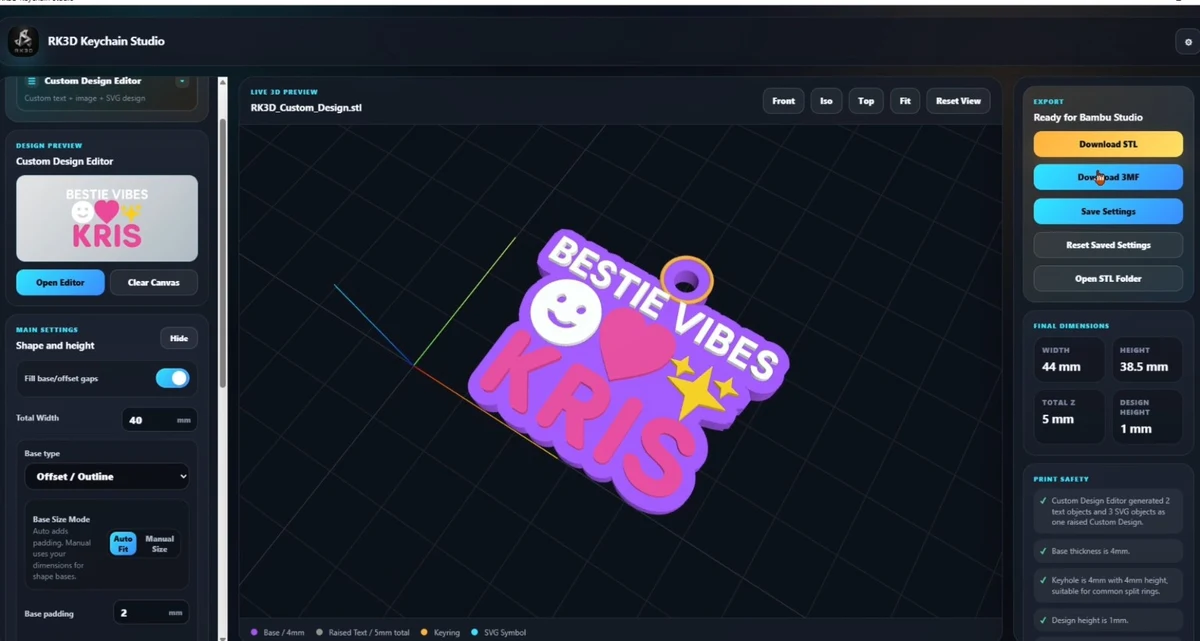Click the checkmark beside Base thickness note
The height and width of the screenshot is (641, 1200).
pos(1043,551)
